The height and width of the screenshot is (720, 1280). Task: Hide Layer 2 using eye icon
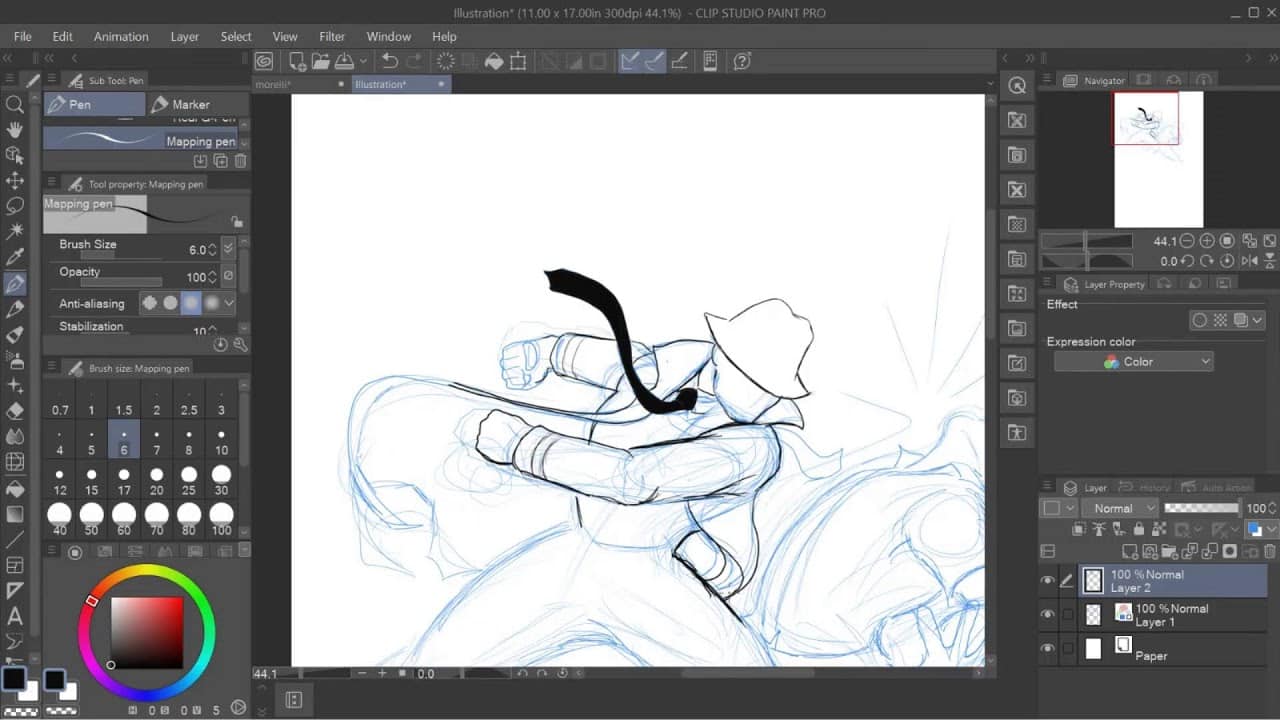point(1047,581)
